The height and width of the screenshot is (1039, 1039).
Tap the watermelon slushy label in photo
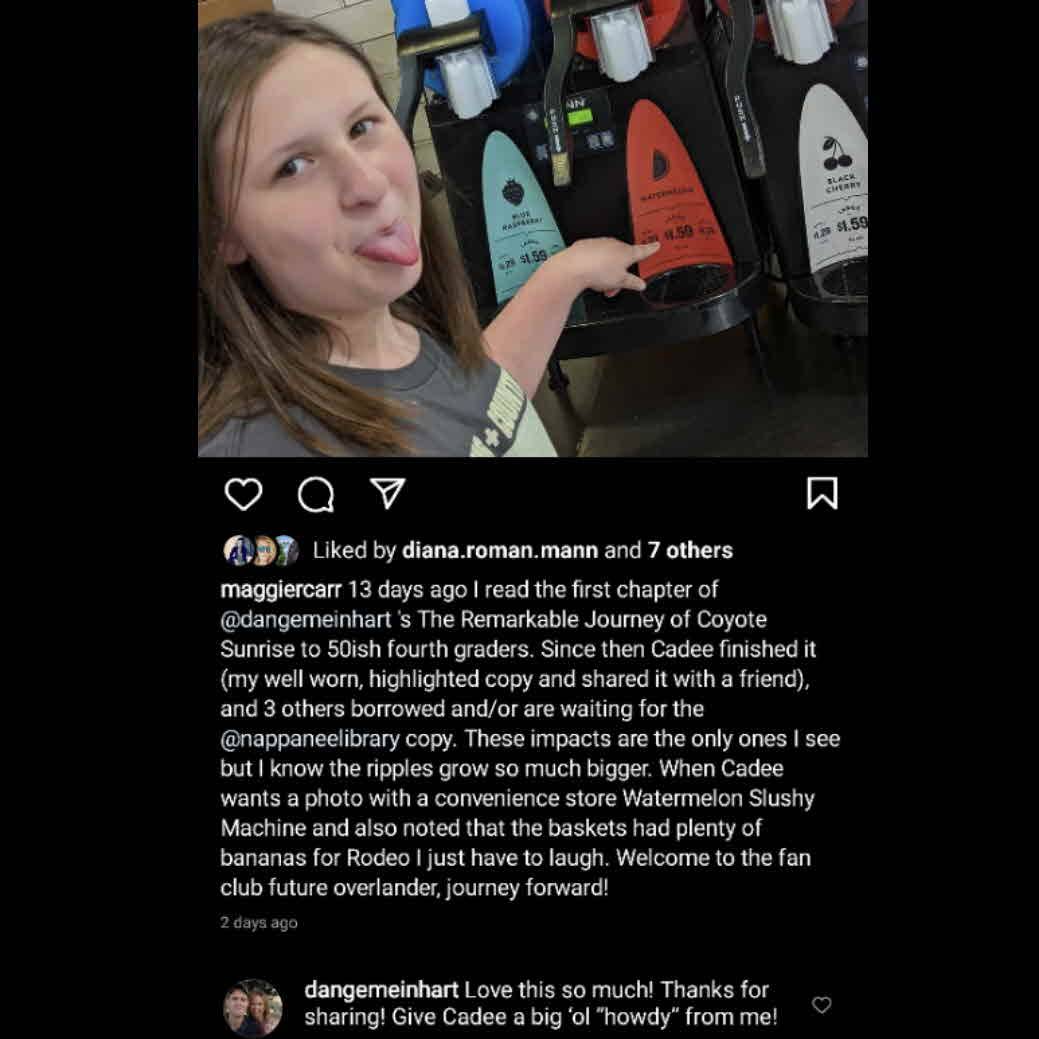coord(677,192)
